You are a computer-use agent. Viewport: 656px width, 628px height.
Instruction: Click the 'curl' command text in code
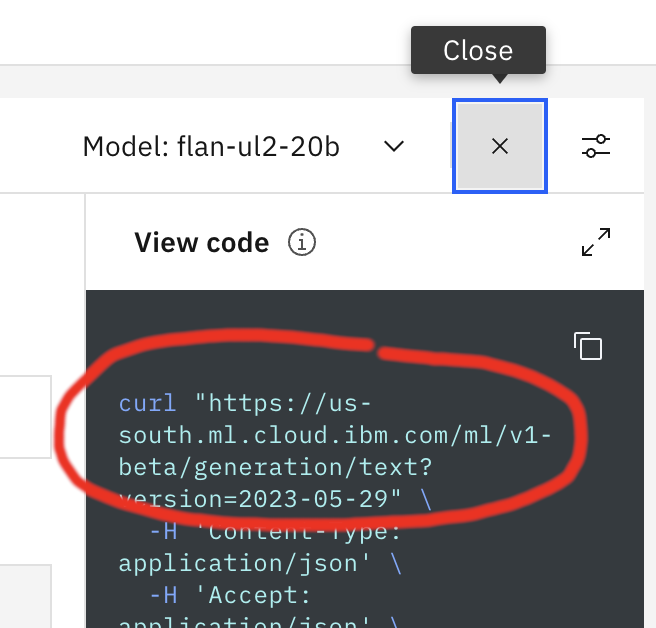click(x=148, y=403)
